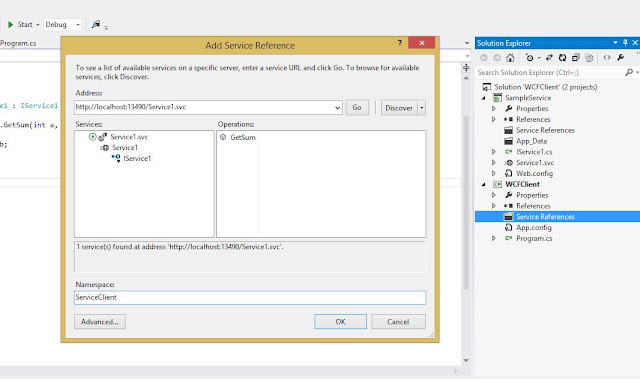This screenshot has height=379, width=640.
Task: Click the Home icon in Solution Explorer
Action: click(510, 58)
